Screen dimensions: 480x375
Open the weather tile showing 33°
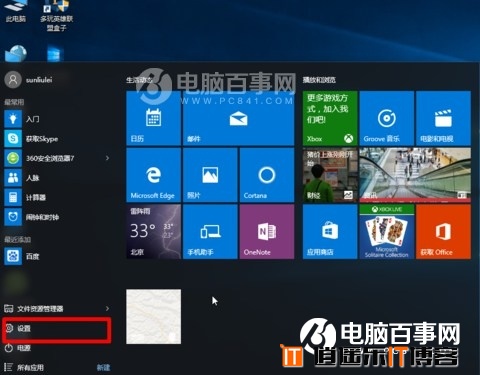point(154,232)
